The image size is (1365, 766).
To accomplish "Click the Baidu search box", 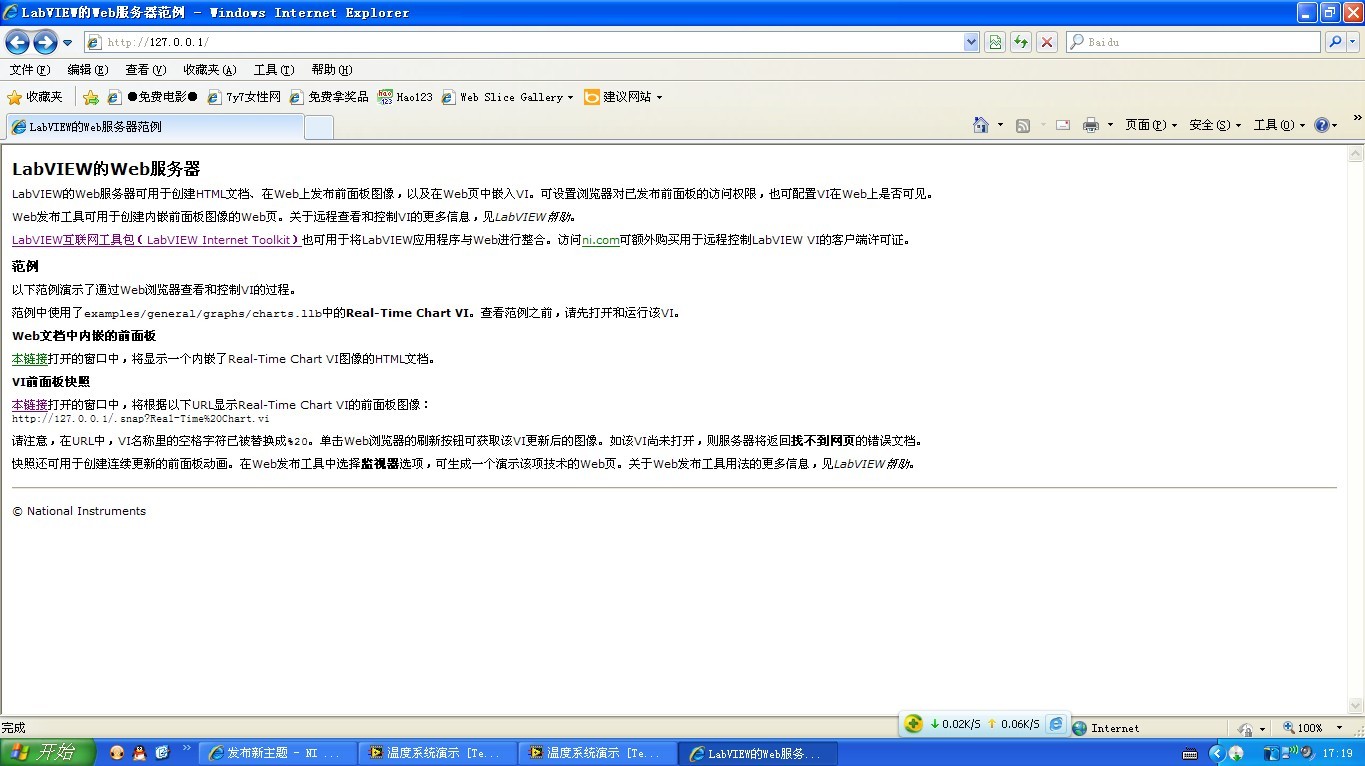I will click(x=1193, y=42).
